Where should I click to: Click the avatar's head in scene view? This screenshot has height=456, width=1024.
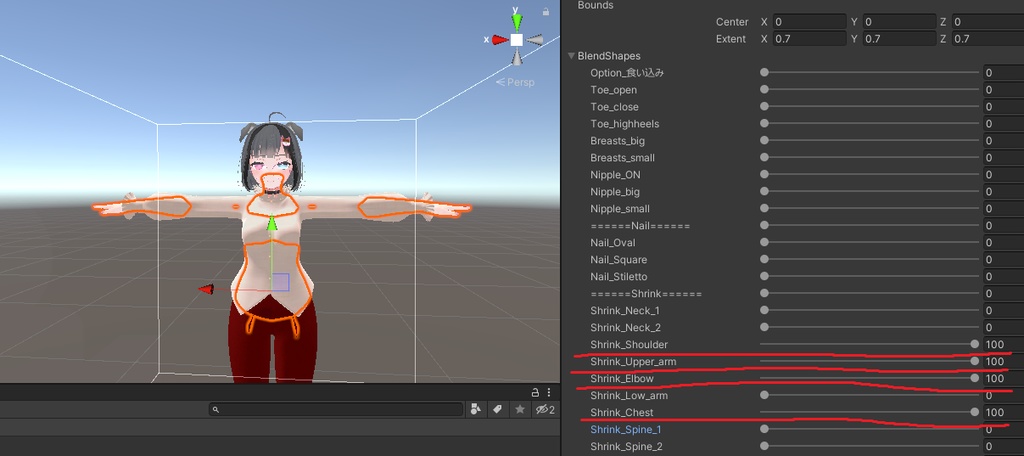click(270, 155)
